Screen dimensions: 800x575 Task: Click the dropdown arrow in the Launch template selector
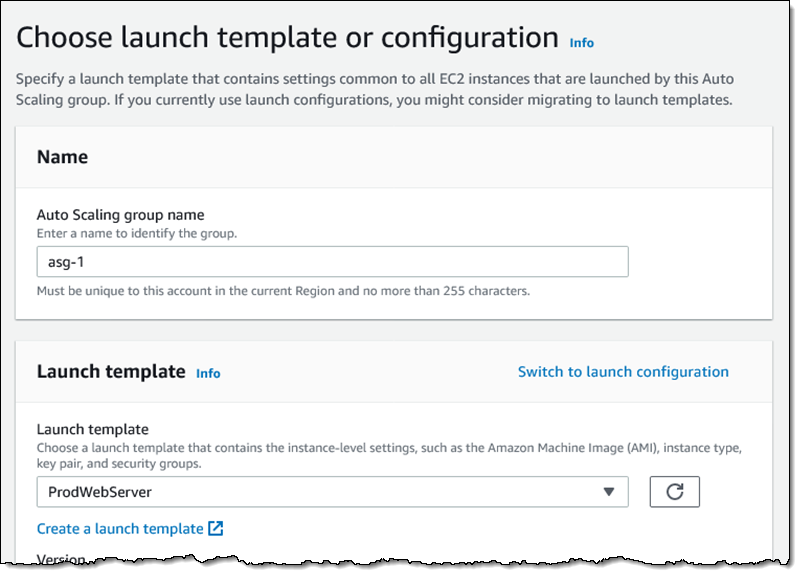(608, 492)
